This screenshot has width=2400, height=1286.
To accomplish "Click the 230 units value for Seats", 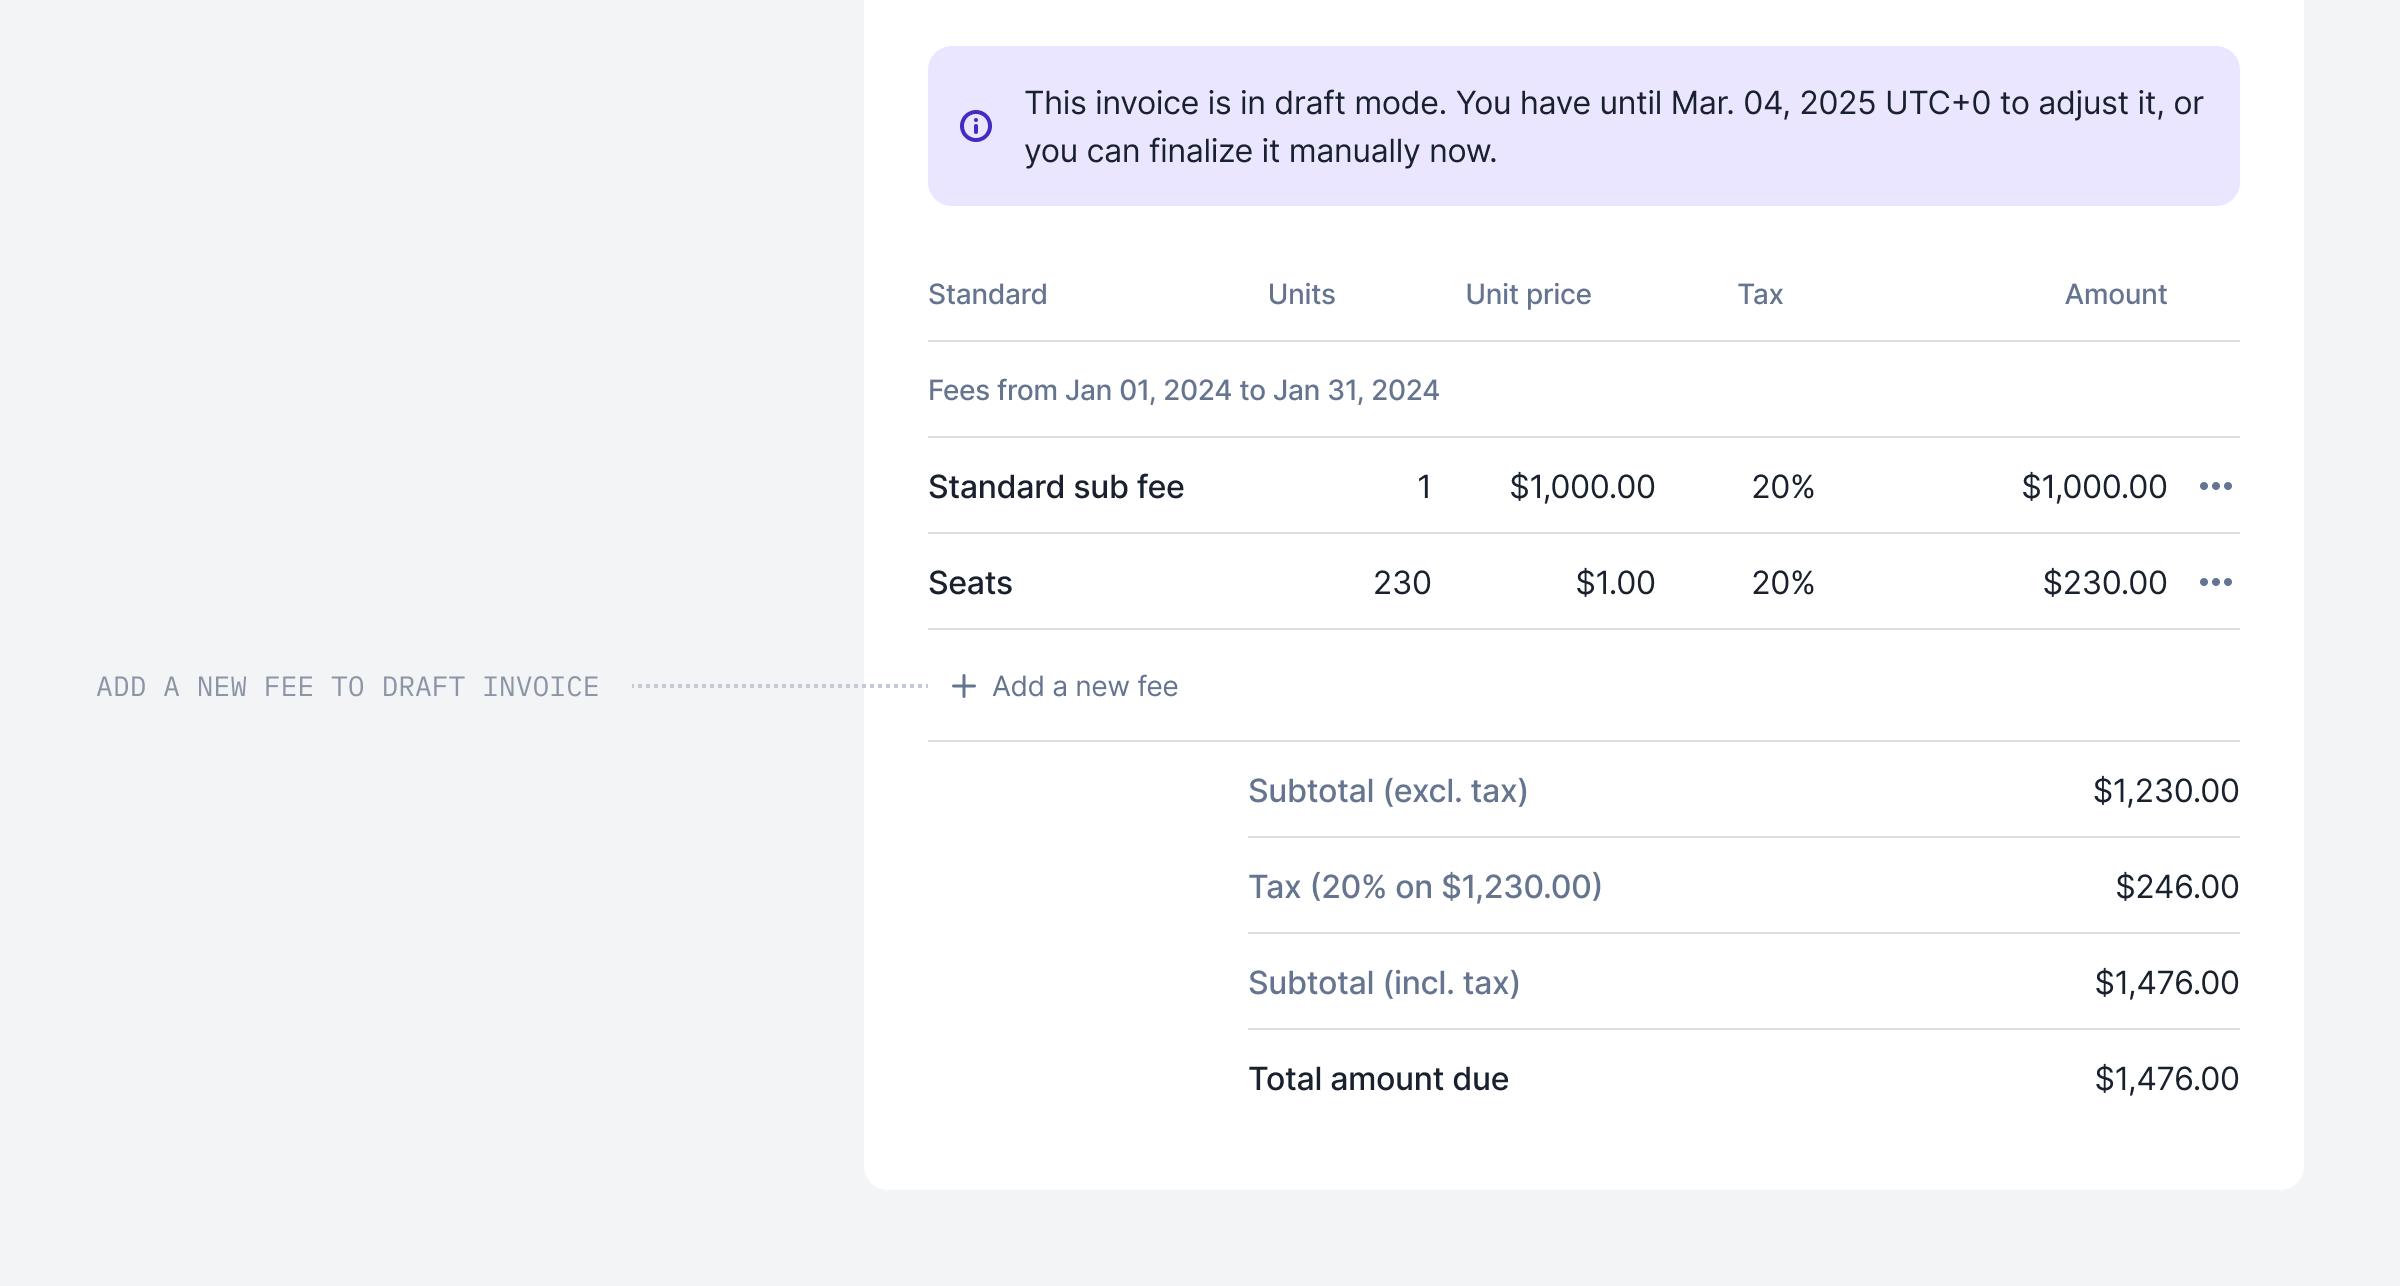I will (1402, 583).
